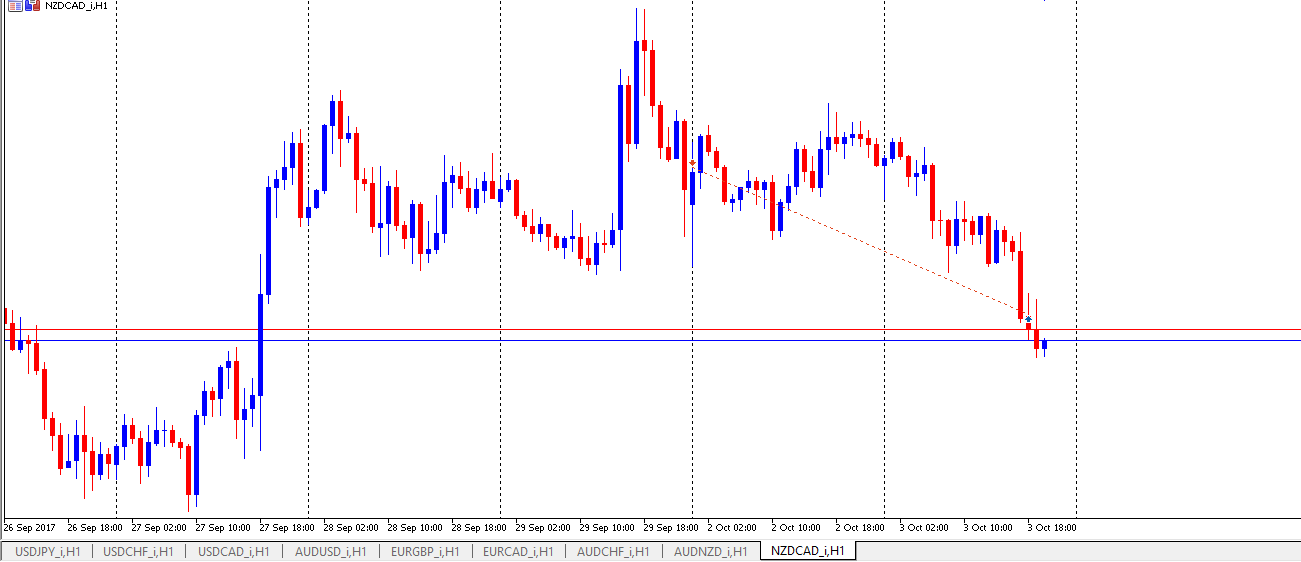Click the 29 Sep 10:00 time label
This screenshot has width=1301, height=562.
(x=607, y=526)
